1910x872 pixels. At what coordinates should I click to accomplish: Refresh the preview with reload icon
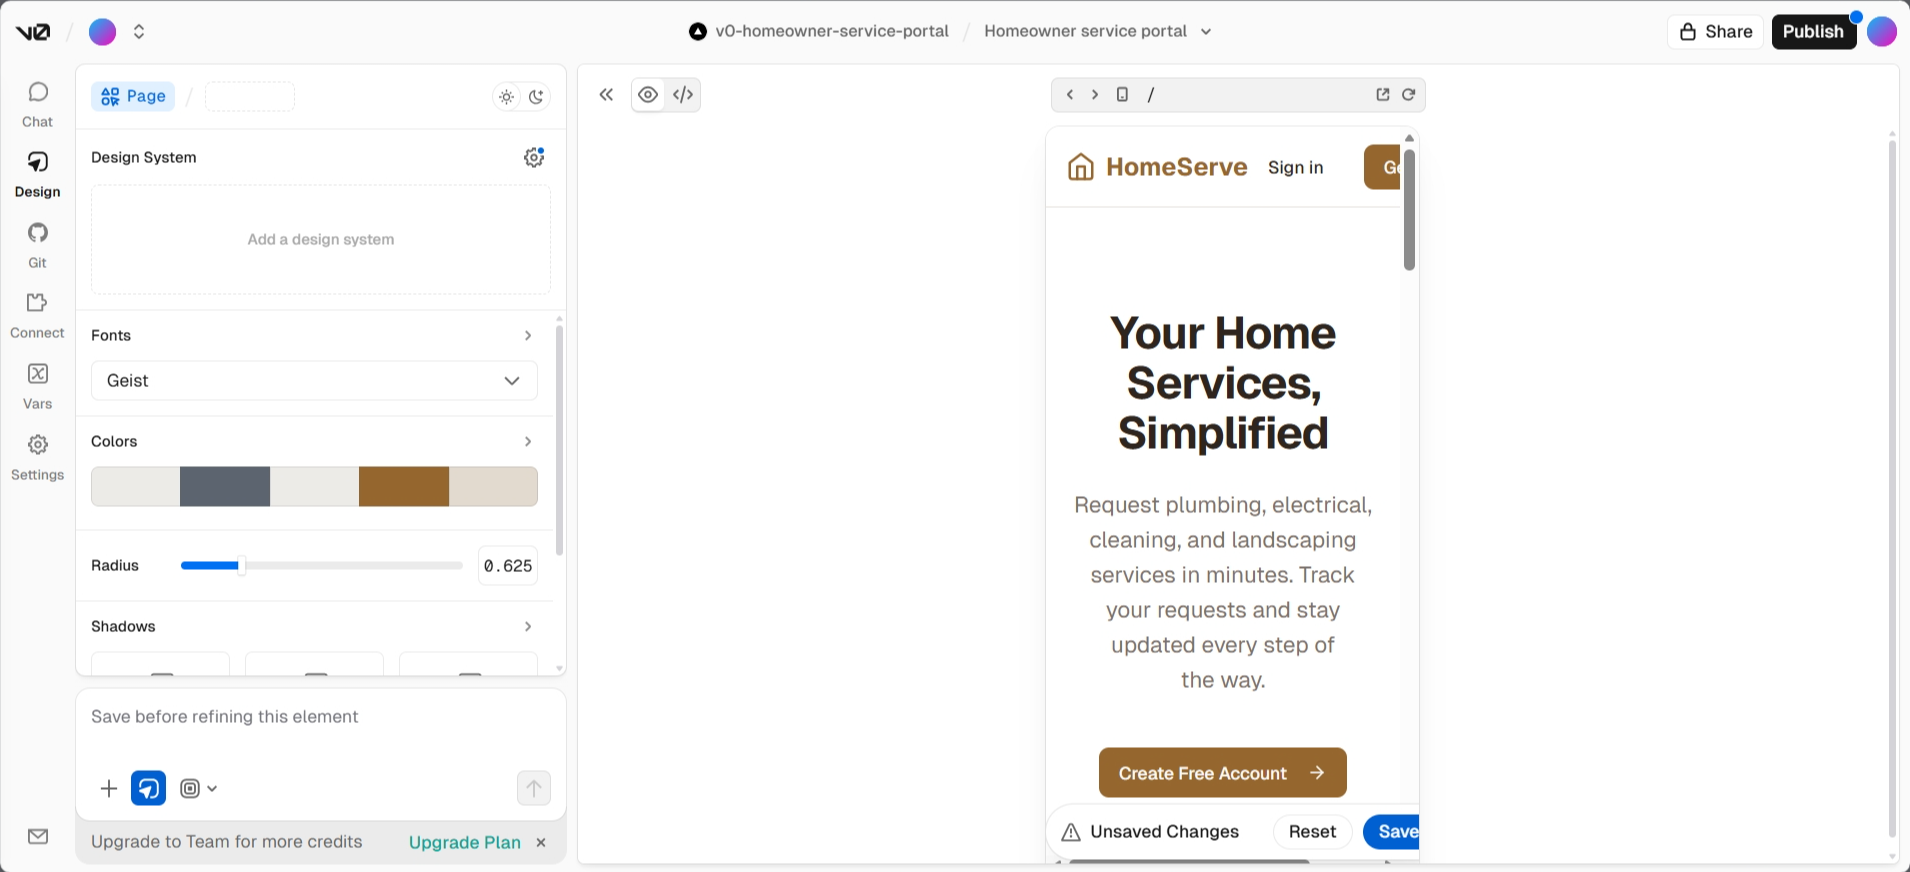pyautogui.click(x=1408, y=95)
